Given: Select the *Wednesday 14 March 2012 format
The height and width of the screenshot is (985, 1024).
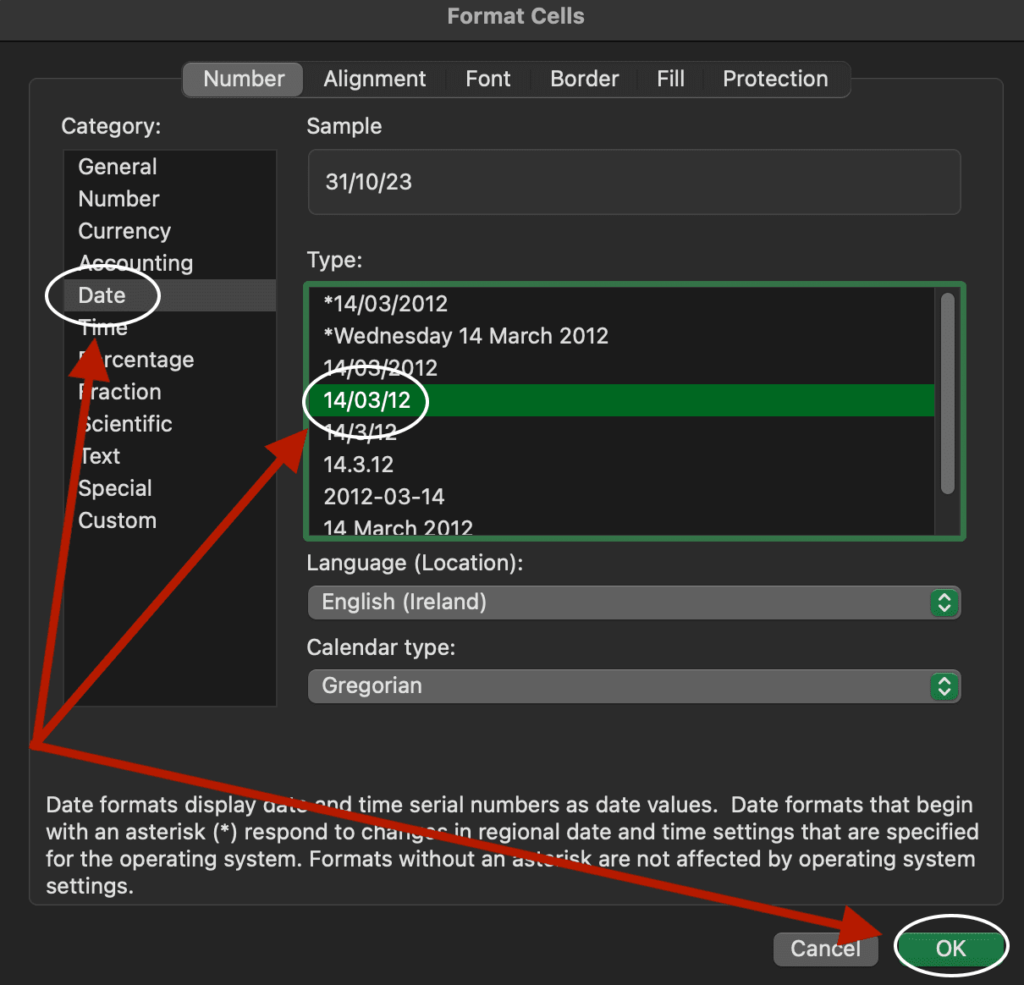Looking at the screenshot, I should 466,336.
